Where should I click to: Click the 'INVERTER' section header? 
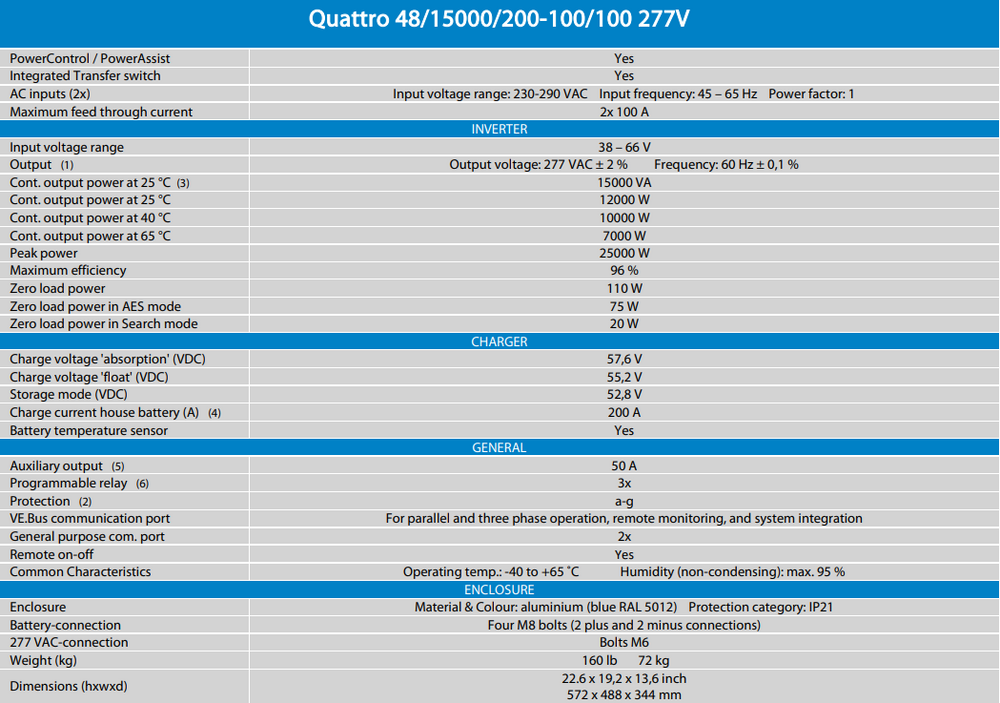point(499,129)
